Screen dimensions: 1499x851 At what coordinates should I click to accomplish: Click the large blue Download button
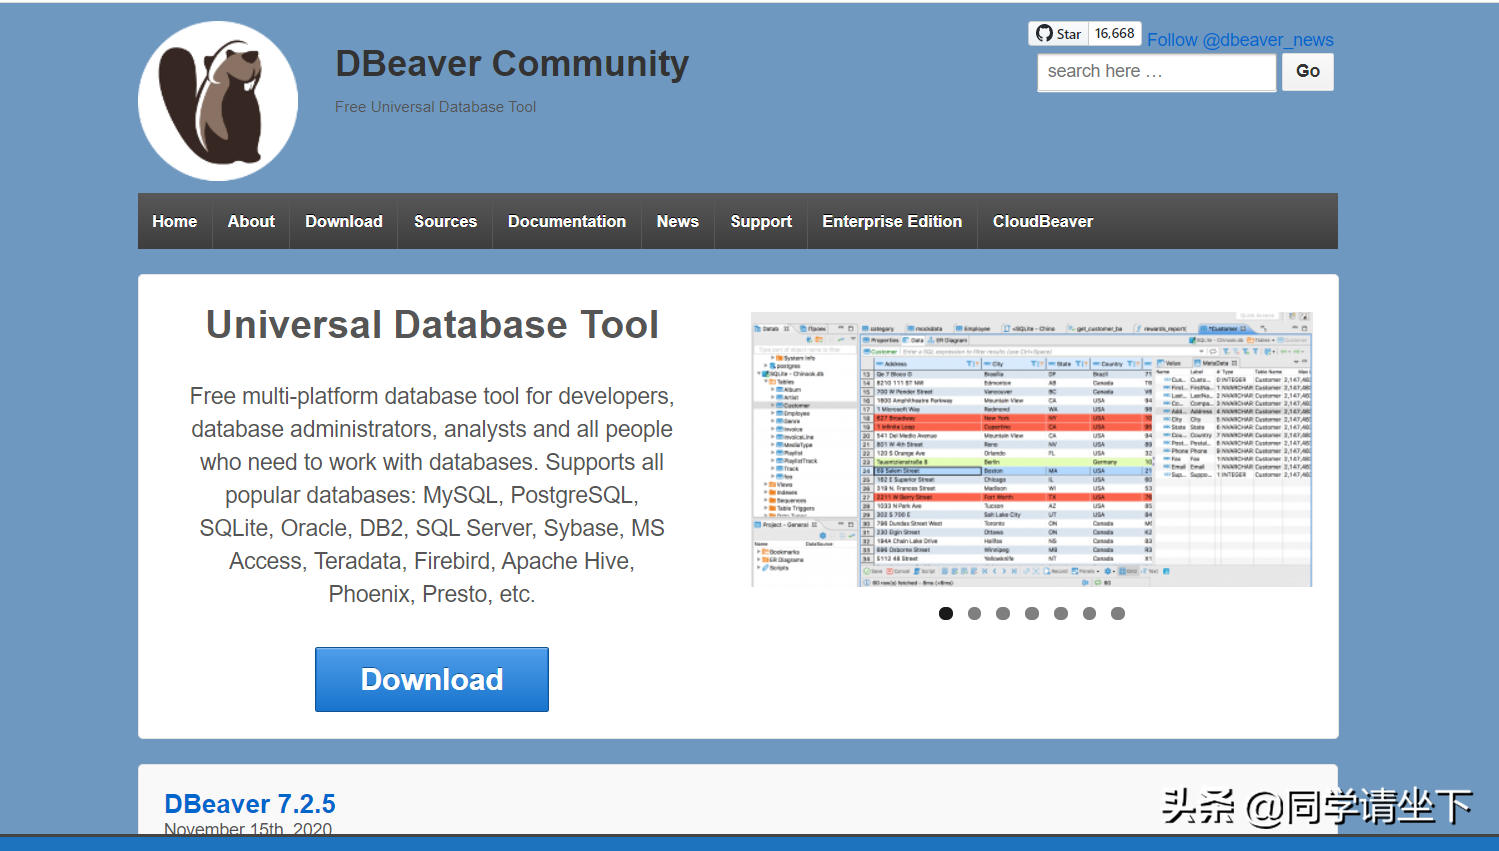432,680
